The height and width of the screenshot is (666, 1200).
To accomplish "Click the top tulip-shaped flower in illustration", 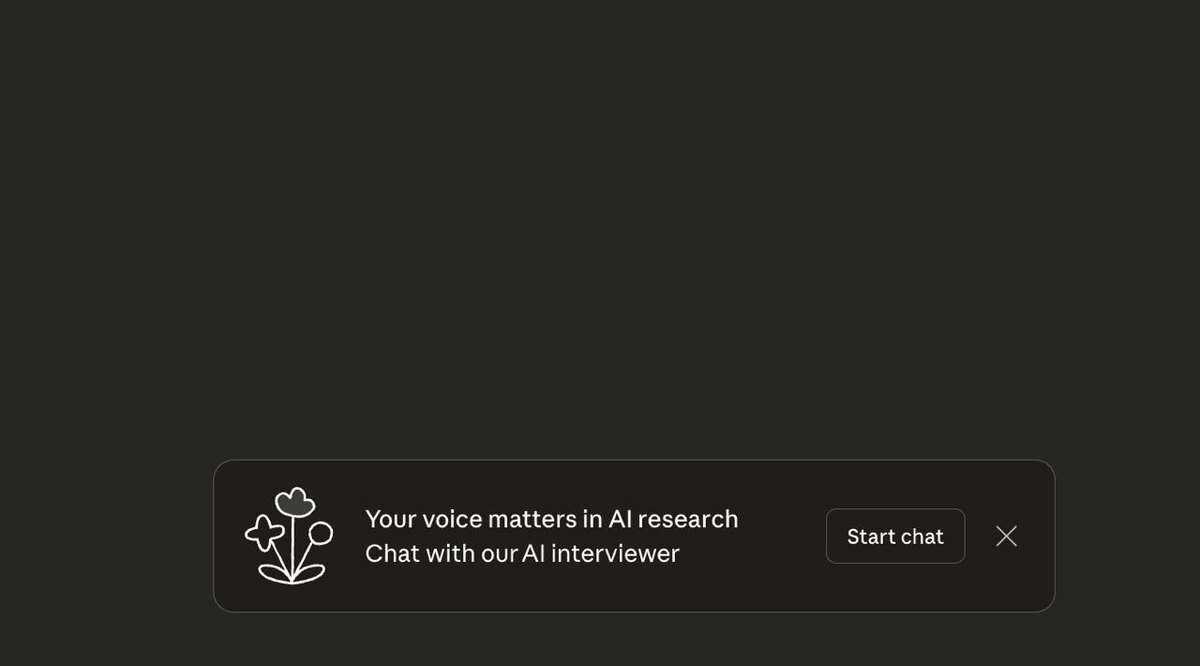I will pos(295,502).
